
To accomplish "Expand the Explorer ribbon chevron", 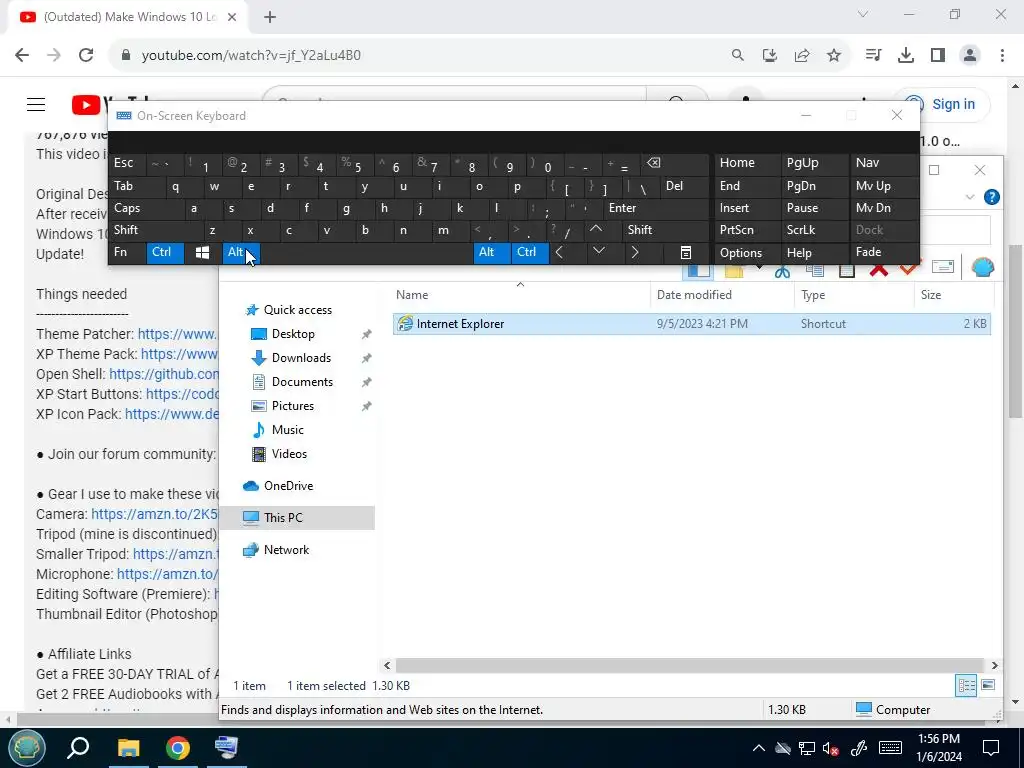I will [969, 197].
